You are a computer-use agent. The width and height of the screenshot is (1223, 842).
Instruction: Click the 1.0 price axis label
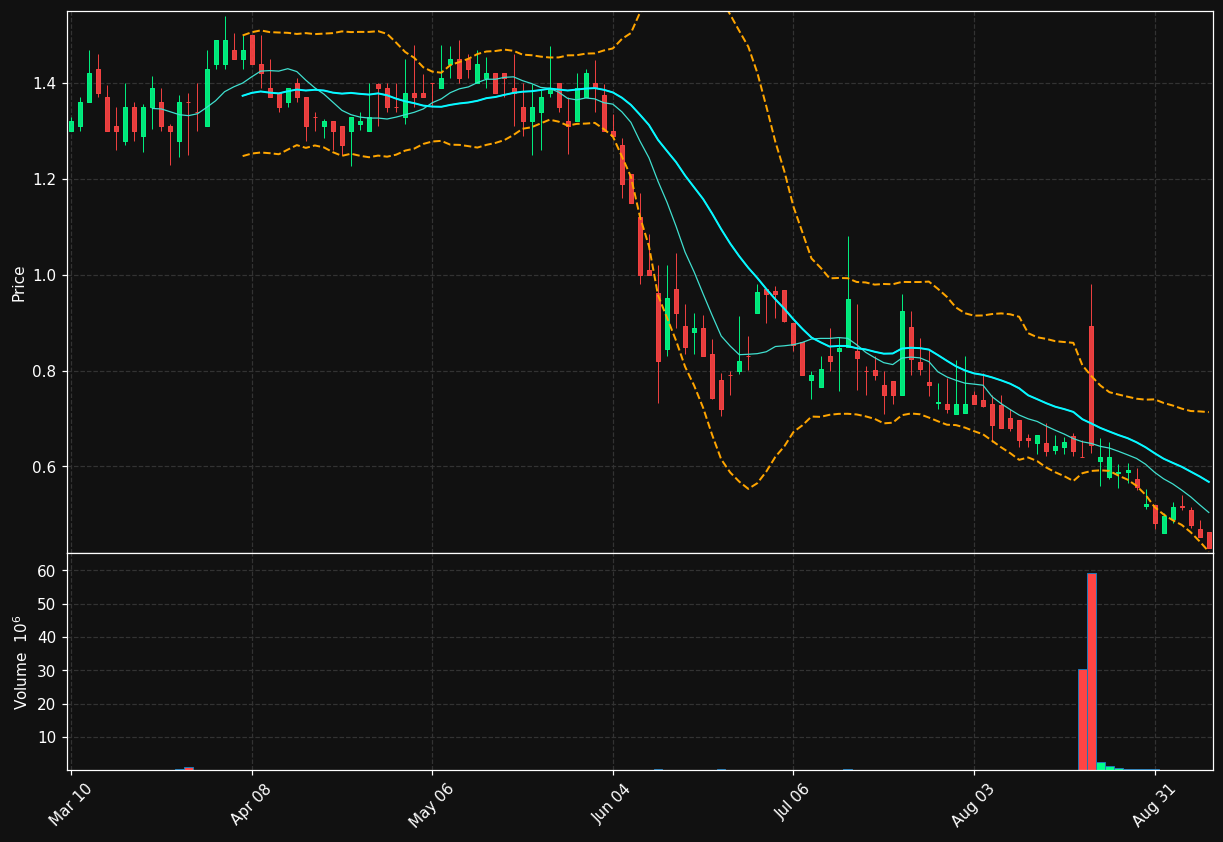[47, 275]
